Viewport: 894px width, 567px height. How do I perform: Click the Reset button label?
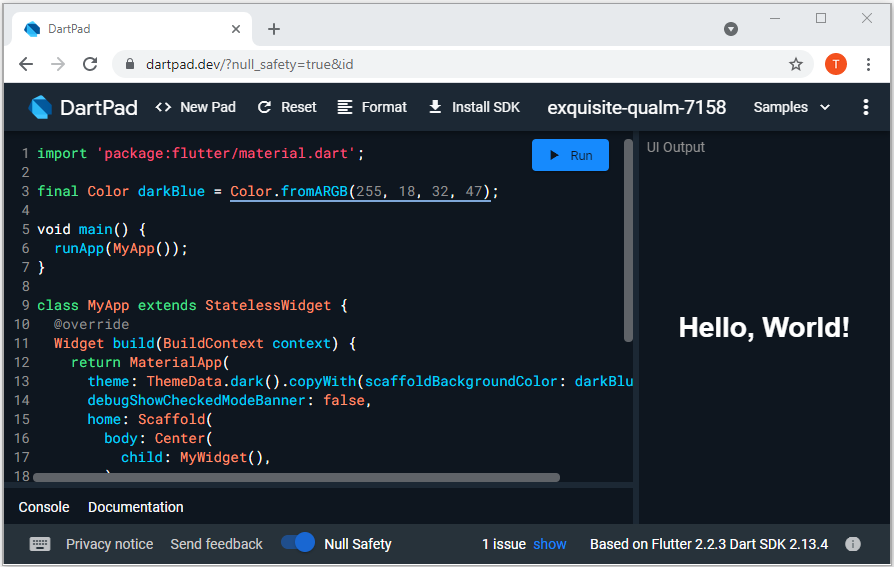click(299, 107)
